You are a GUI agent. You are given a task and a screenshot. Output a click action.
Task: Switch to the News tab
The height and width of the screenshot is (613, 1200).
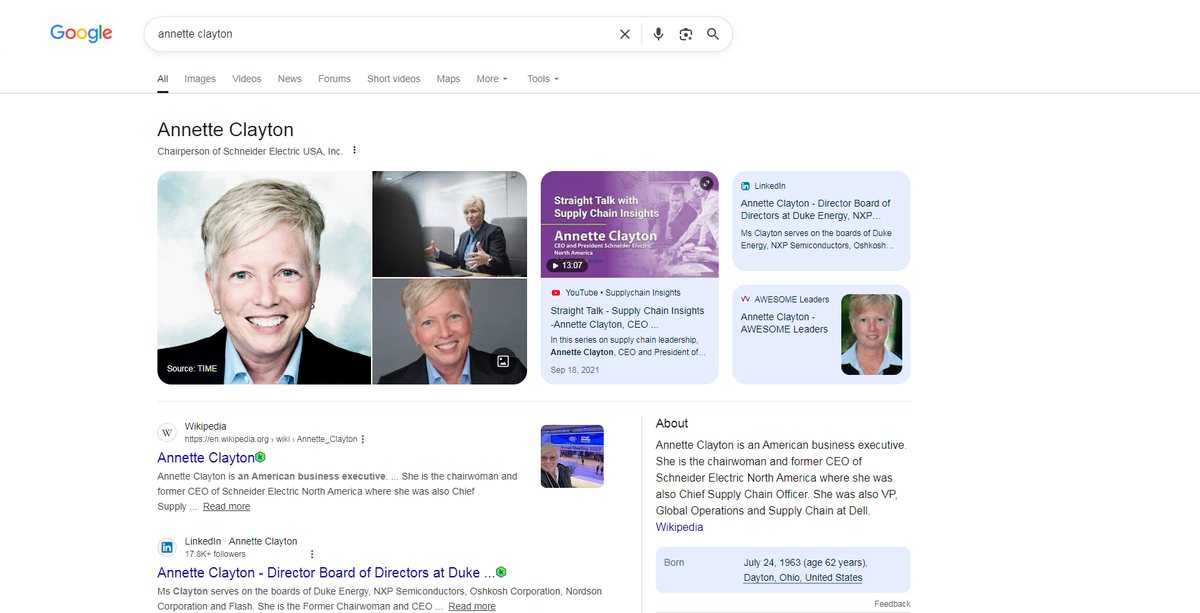tap(290, 79)
